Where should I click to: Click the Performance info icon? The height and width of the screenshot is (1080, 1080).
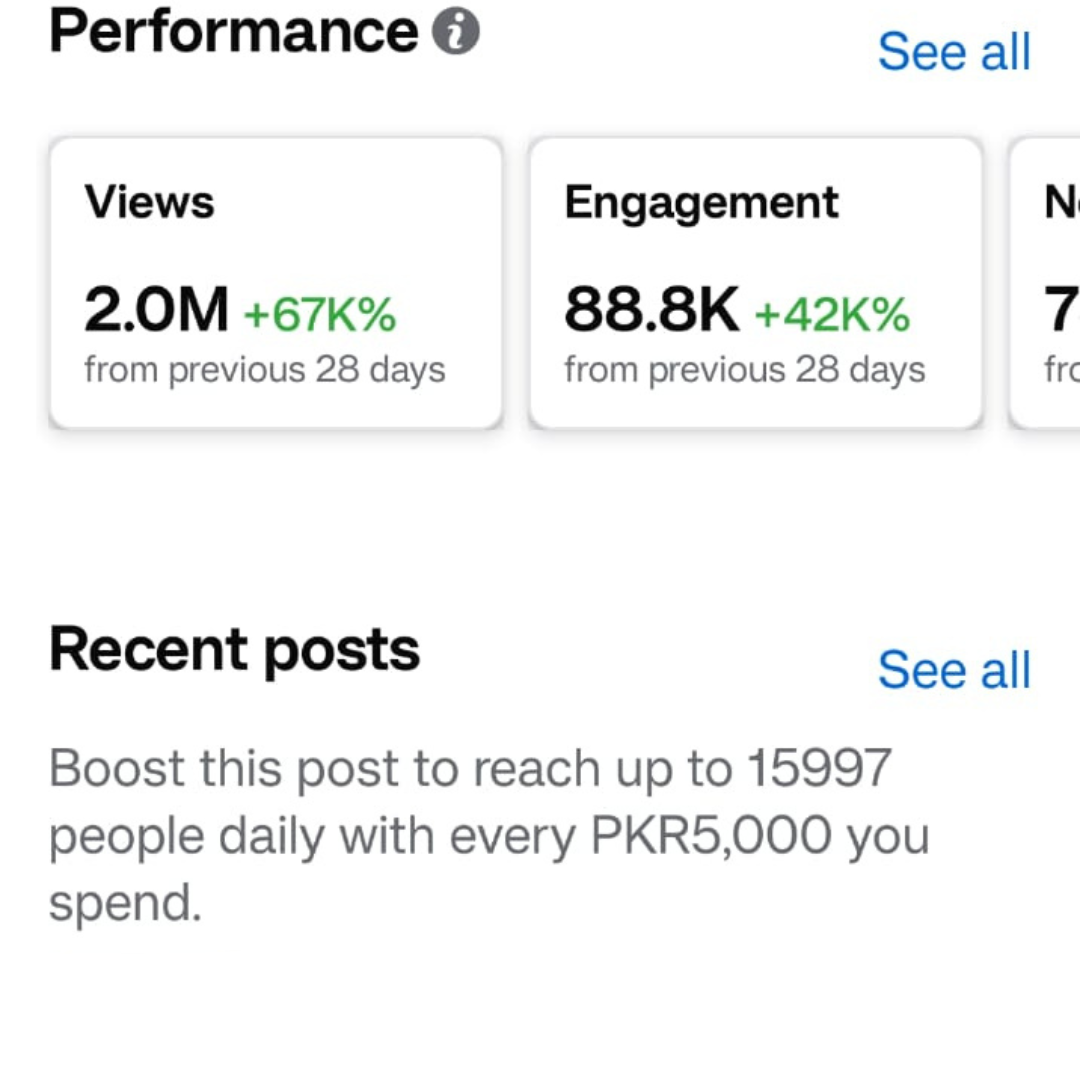pyautogui.click(x=455, y=31)
